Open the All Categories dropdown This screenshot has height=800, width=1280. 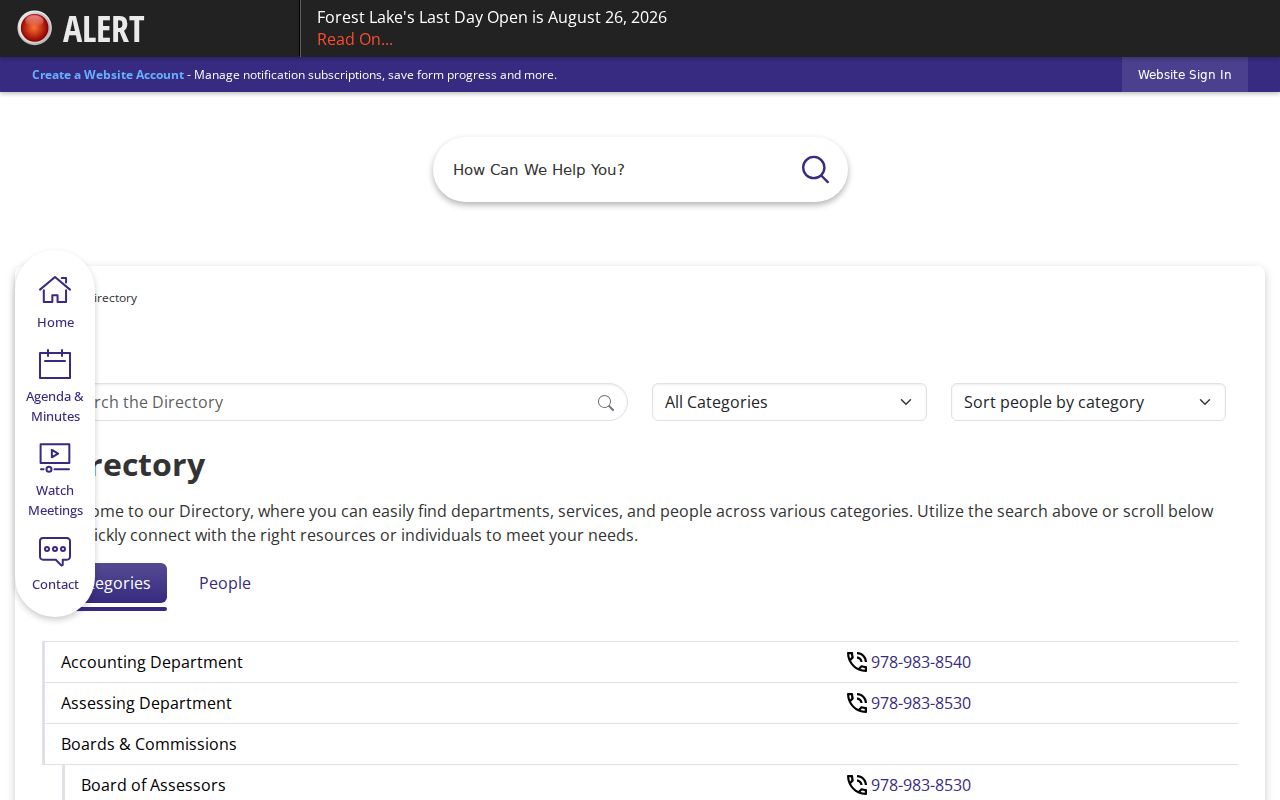pos(789,402)
